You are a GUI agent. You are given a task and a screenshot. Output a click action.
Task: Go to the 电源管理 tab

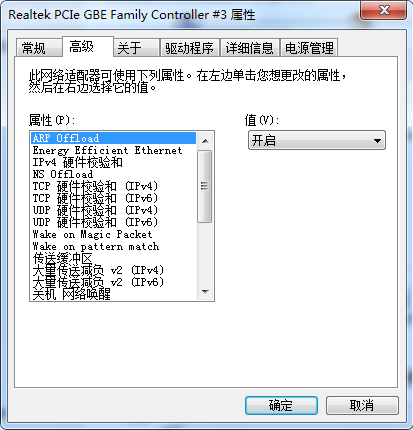[x=309, y=48]
